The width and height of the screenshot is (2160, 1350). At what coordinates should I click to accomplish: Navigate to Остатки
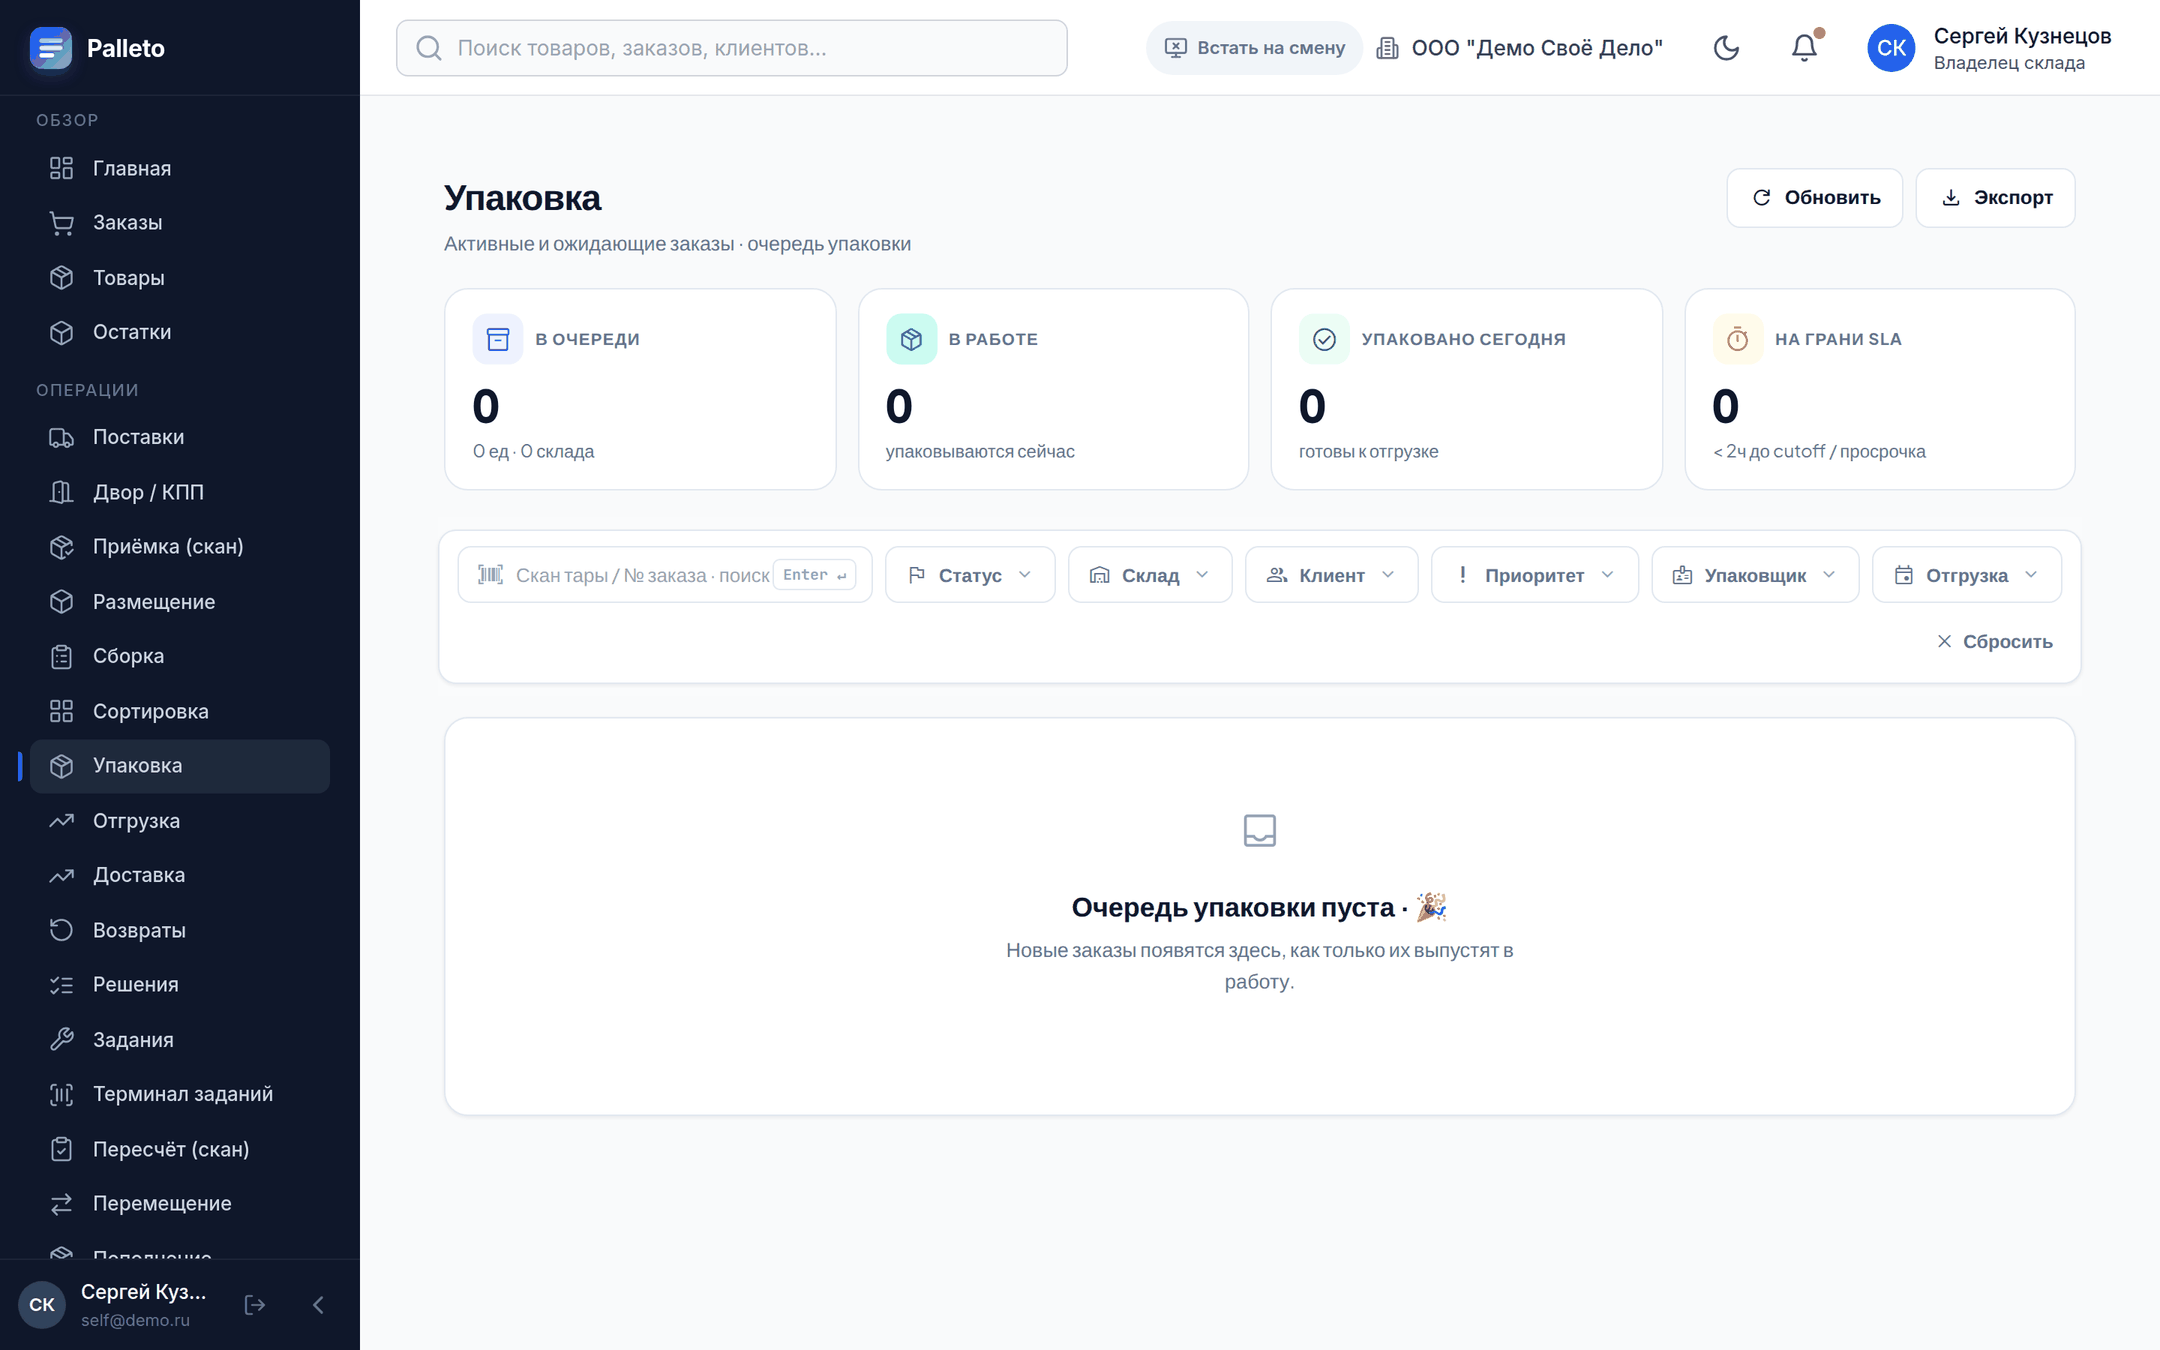coord(180,332)
